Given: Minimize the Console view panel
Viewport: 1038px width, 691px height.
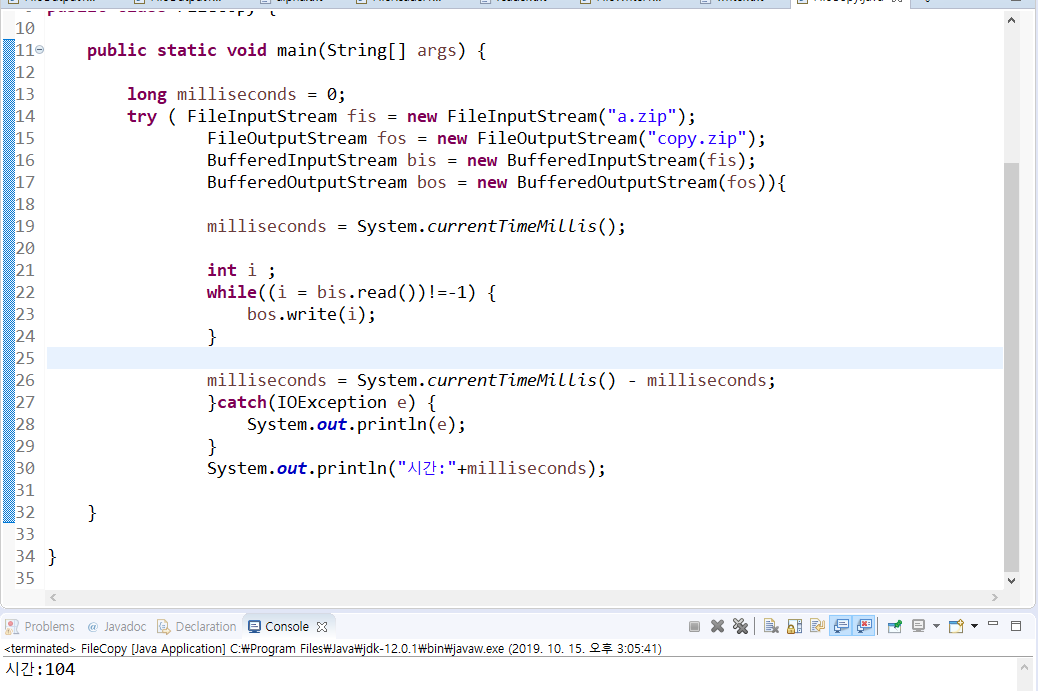Looking at the screenshot, I should coord(992,624).
